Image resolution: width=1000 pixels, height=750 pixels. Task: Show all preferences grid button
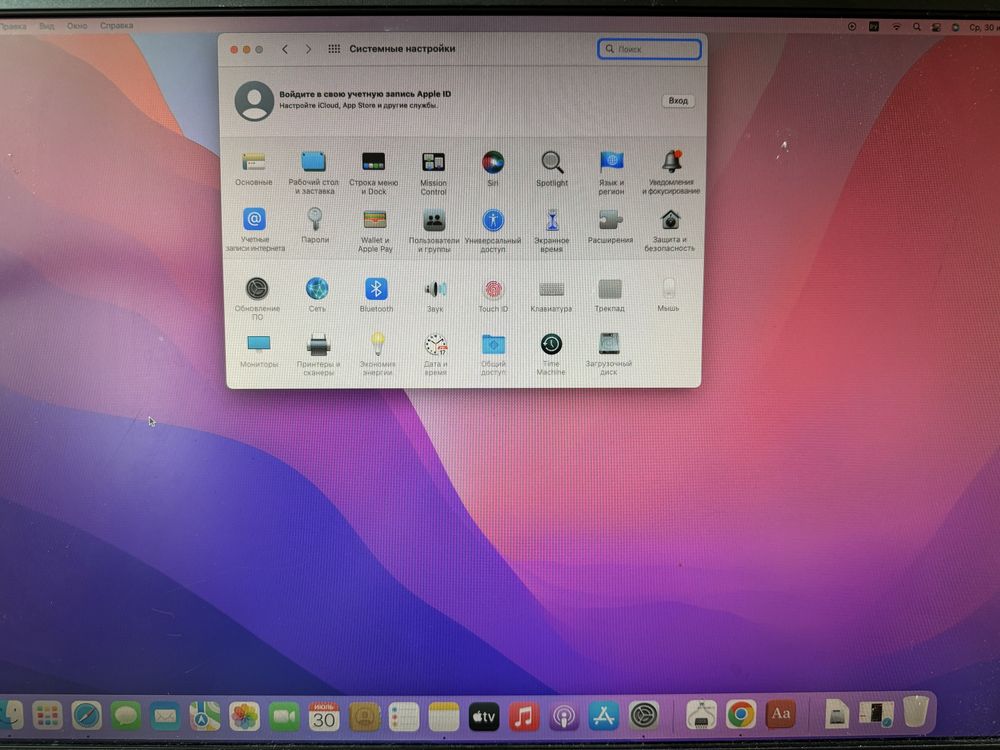pyautogui.click(x=334, y=49)
